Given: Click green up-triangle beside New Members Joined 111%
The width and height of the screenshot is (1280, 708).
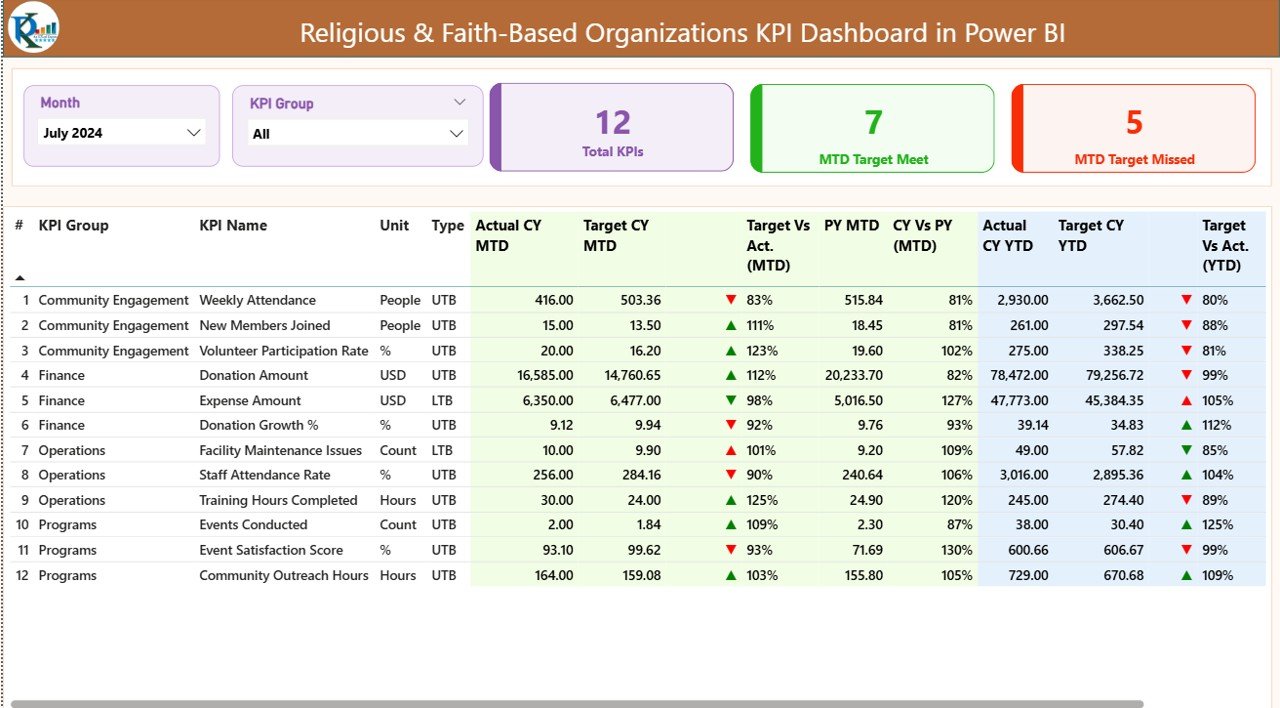Looking at the screenshot, I should pyautogui.click(x=729, y=325).
